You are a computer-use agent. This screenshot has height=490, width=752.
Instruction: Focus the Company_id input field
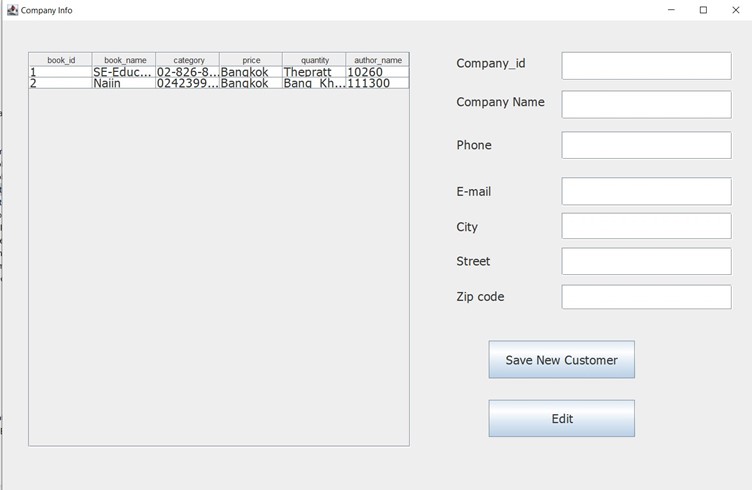coord(646,66)
